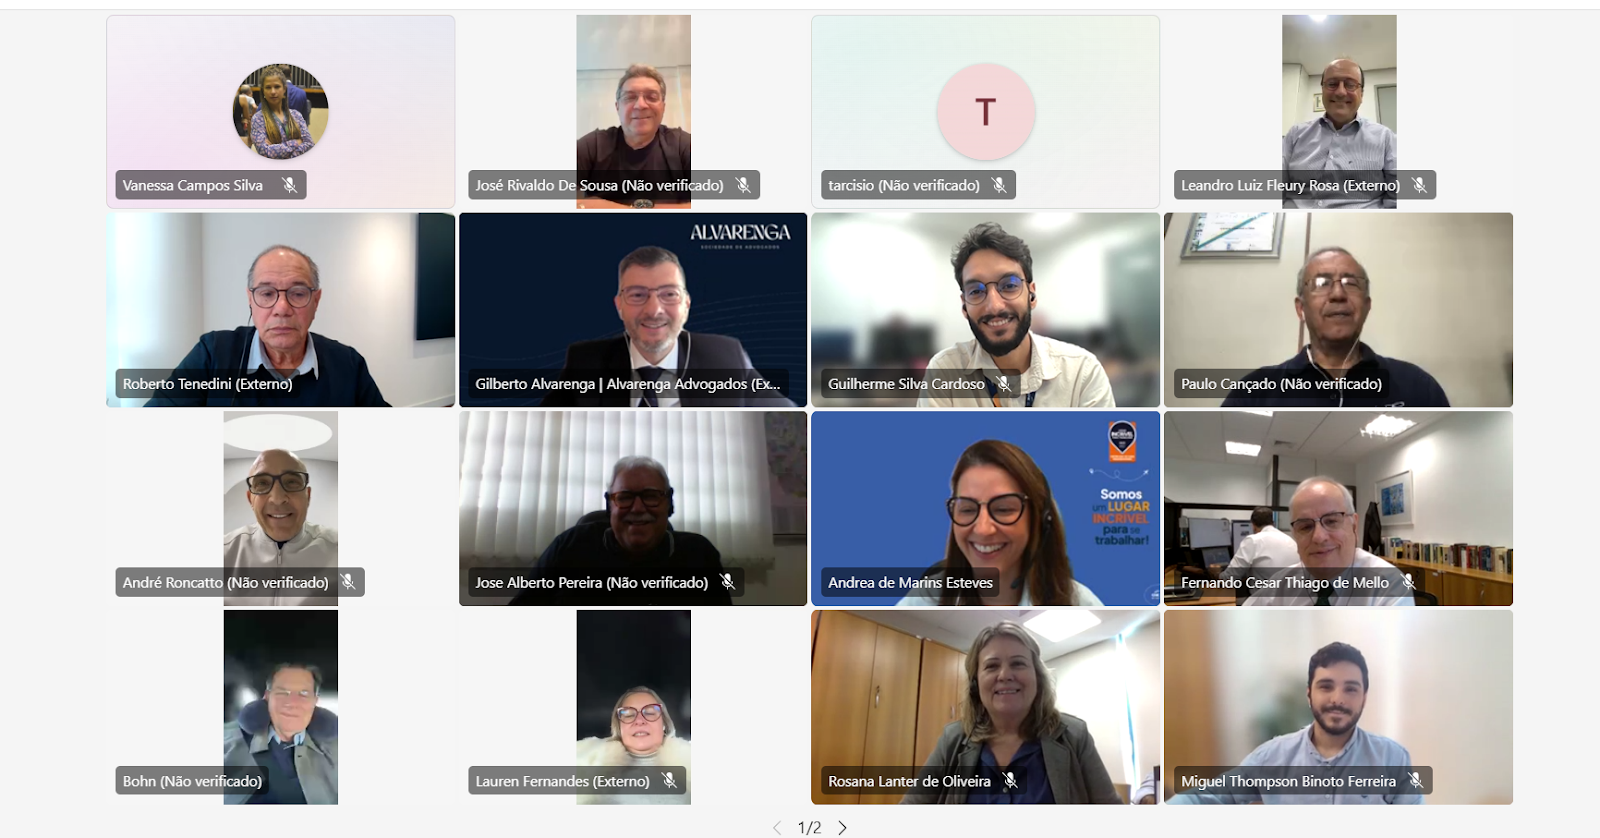The image size is (1600, 838).
Task: Click Andrea de Marins Esteves name label
Action: (x=910, y=582)
